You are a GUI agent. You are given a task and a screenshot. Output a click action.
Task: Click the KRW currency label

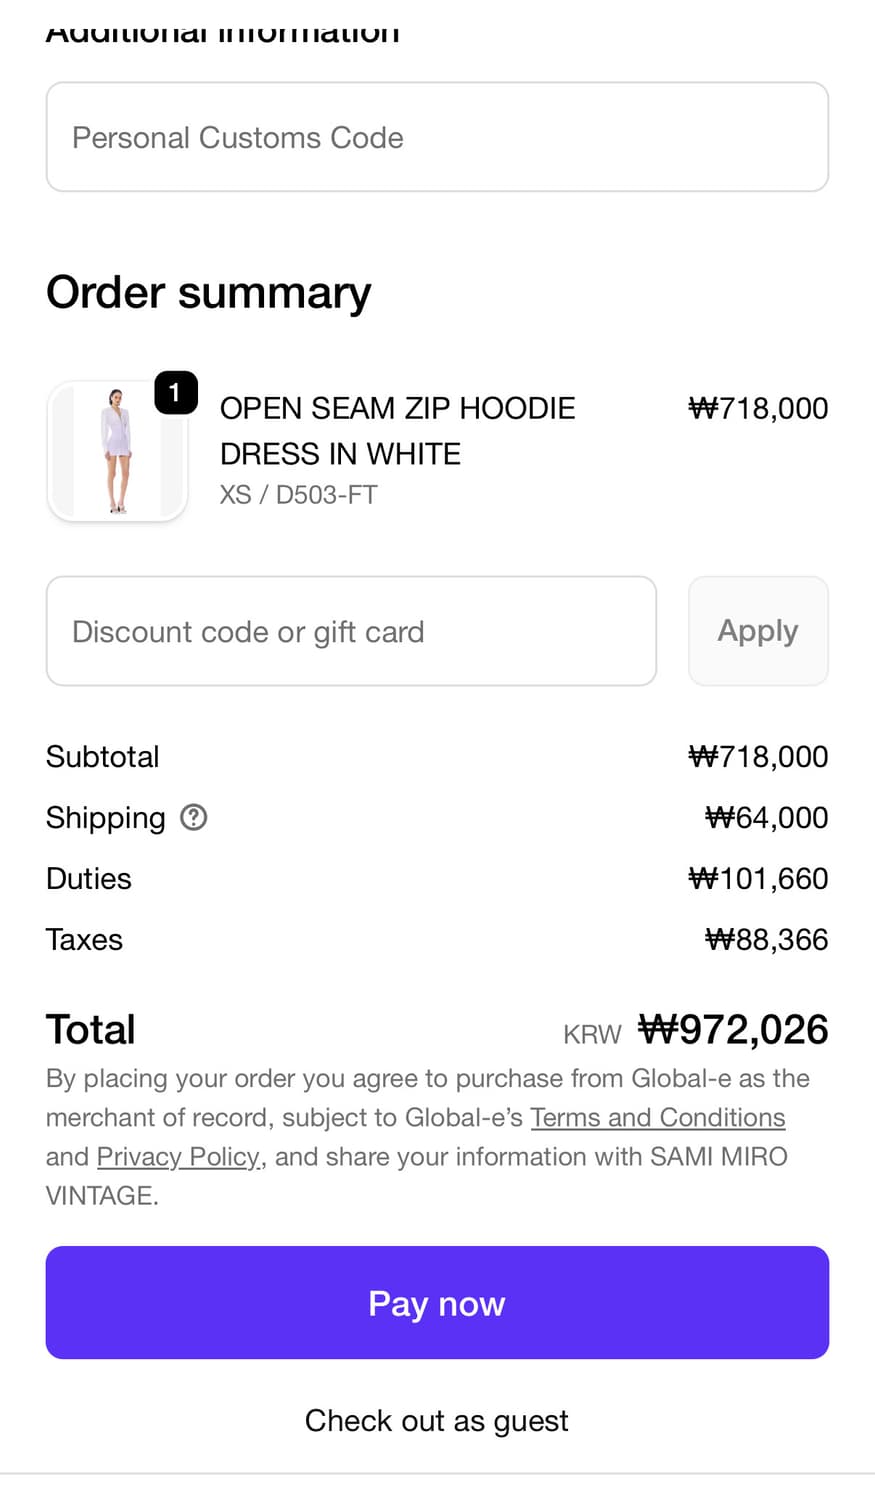pyautogui.click(x=592, y=1034)
